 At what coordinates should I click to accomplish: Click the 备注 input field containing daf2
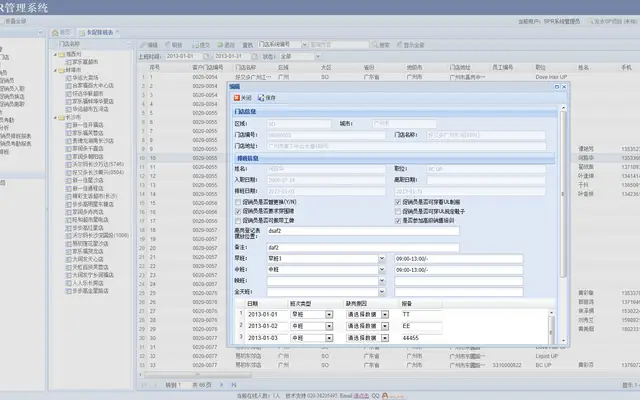pos(363,247)
